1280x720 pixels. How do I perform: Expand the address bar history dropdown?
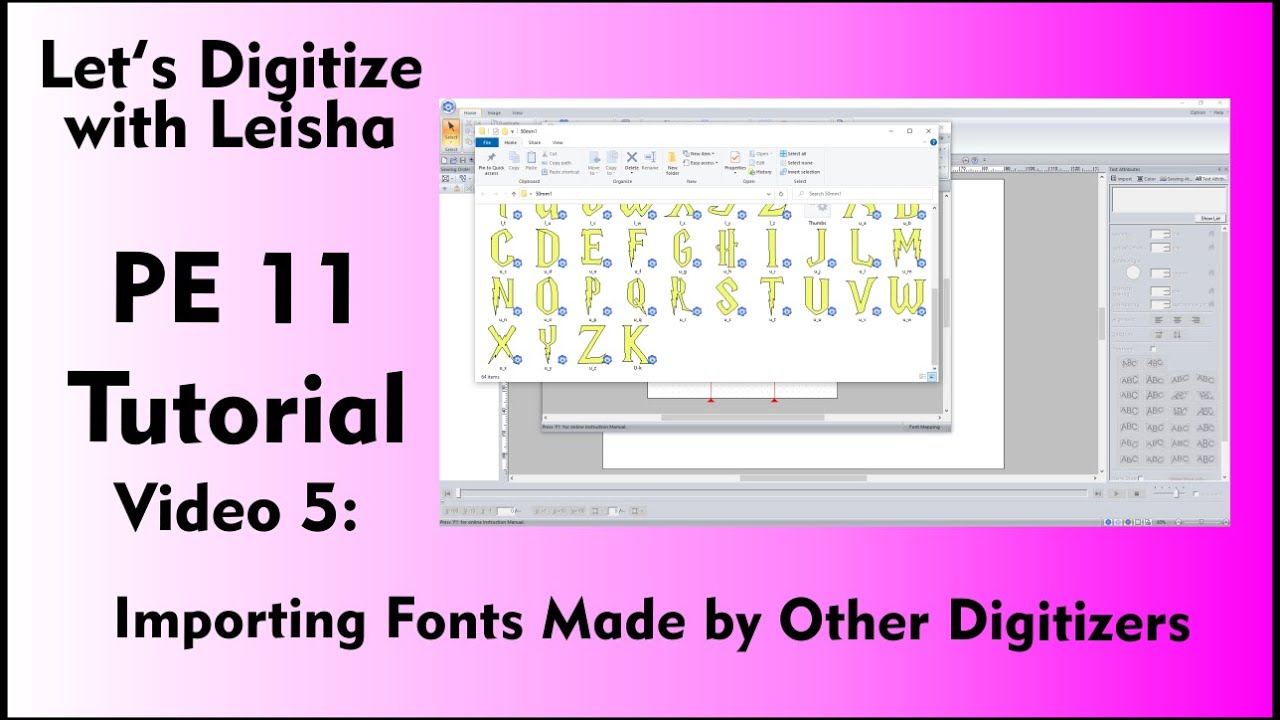click(x=769, y=194)
